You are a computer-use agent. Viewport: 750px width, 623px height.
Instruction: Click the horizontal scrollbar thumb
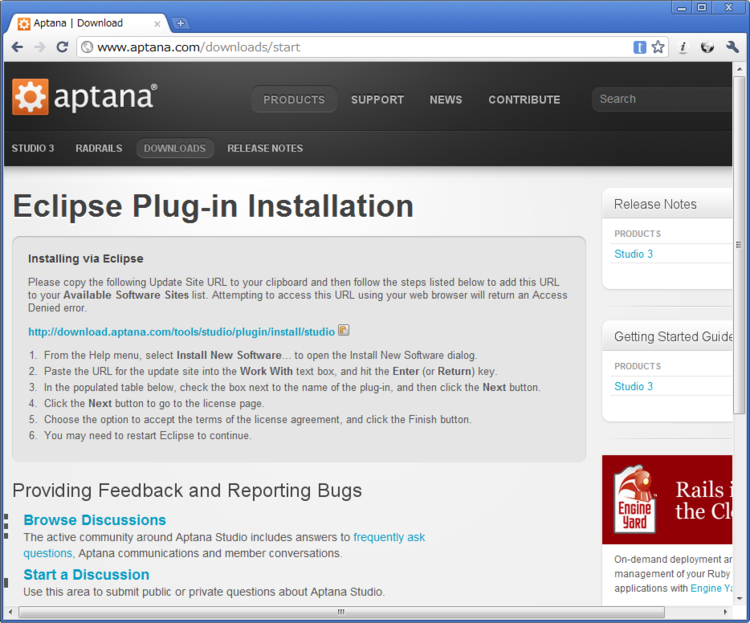point(341,612)
